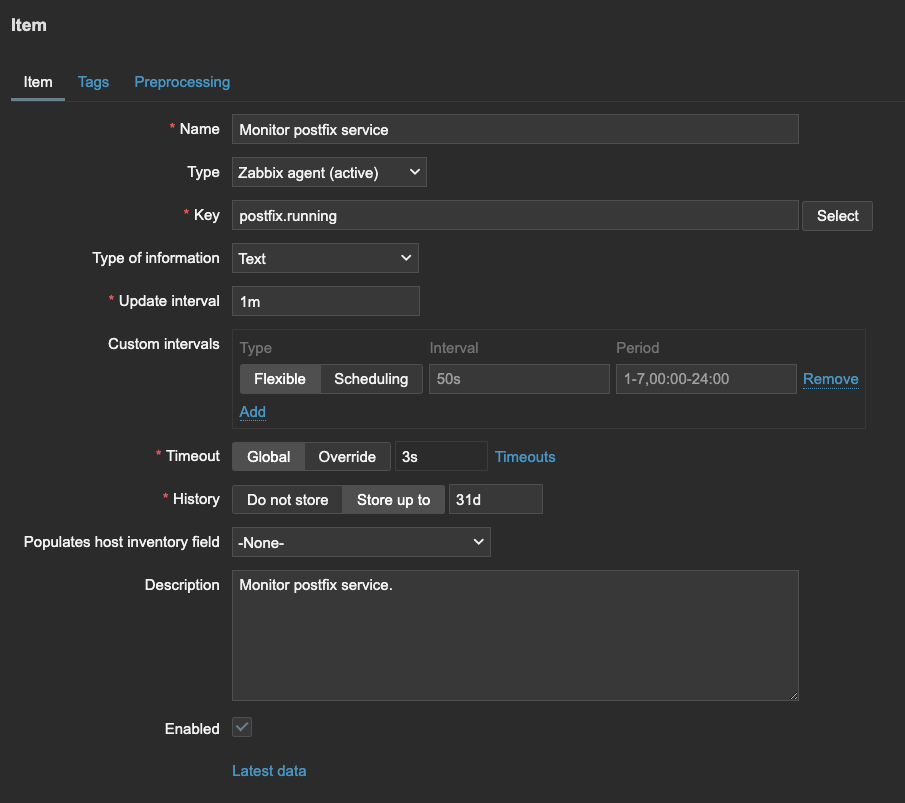Toggle the Enabled checkbox
905x803 pixels.
pos(242,727)
